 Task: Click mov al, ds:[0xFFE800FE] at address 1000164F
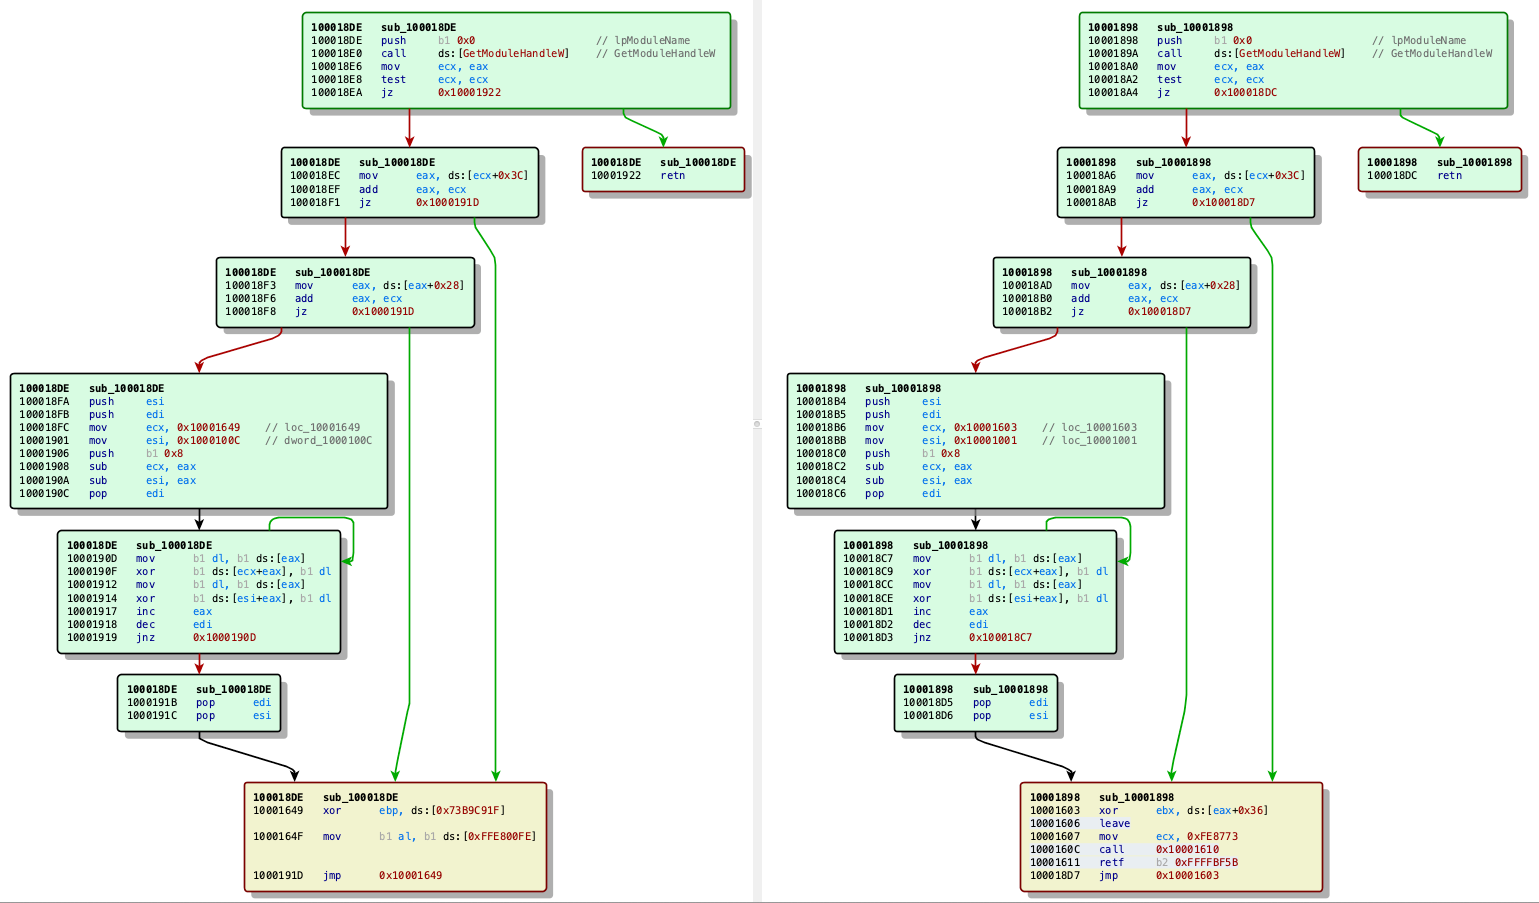[395, 837]
